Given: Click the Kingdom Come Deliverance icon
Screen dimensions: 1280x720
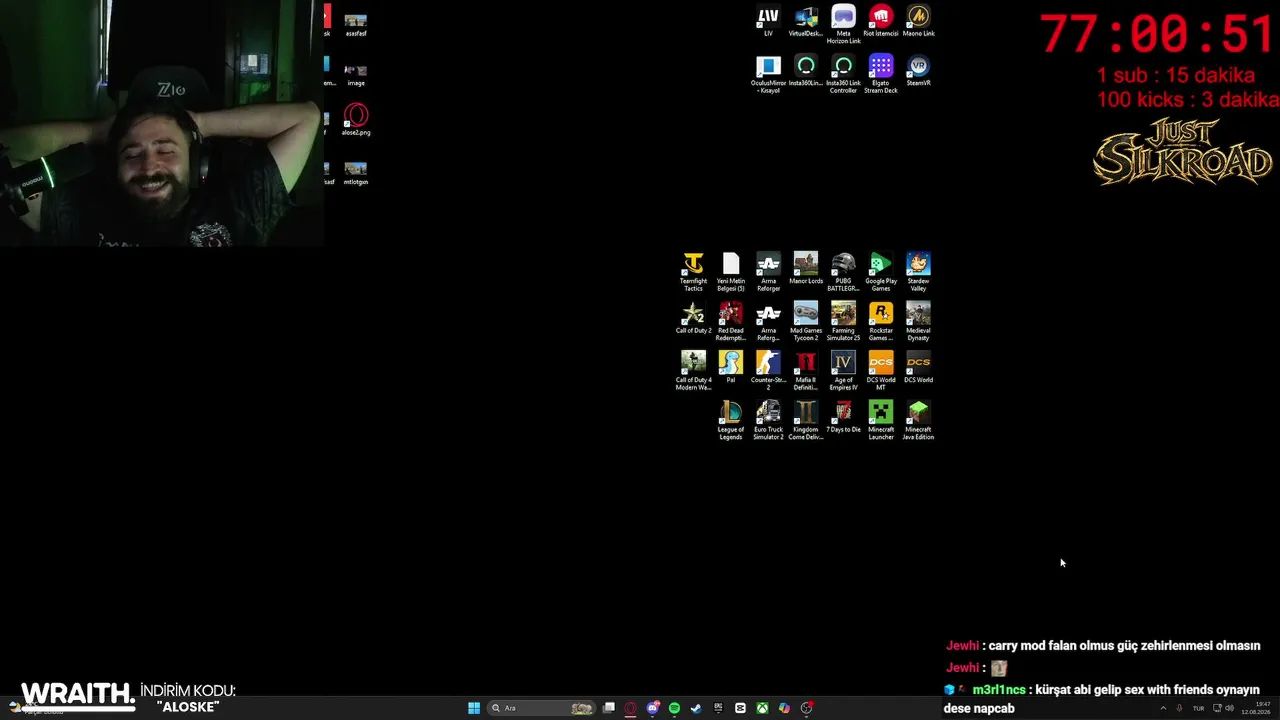Looking at the screenshot, I should (x=806, y=421).
